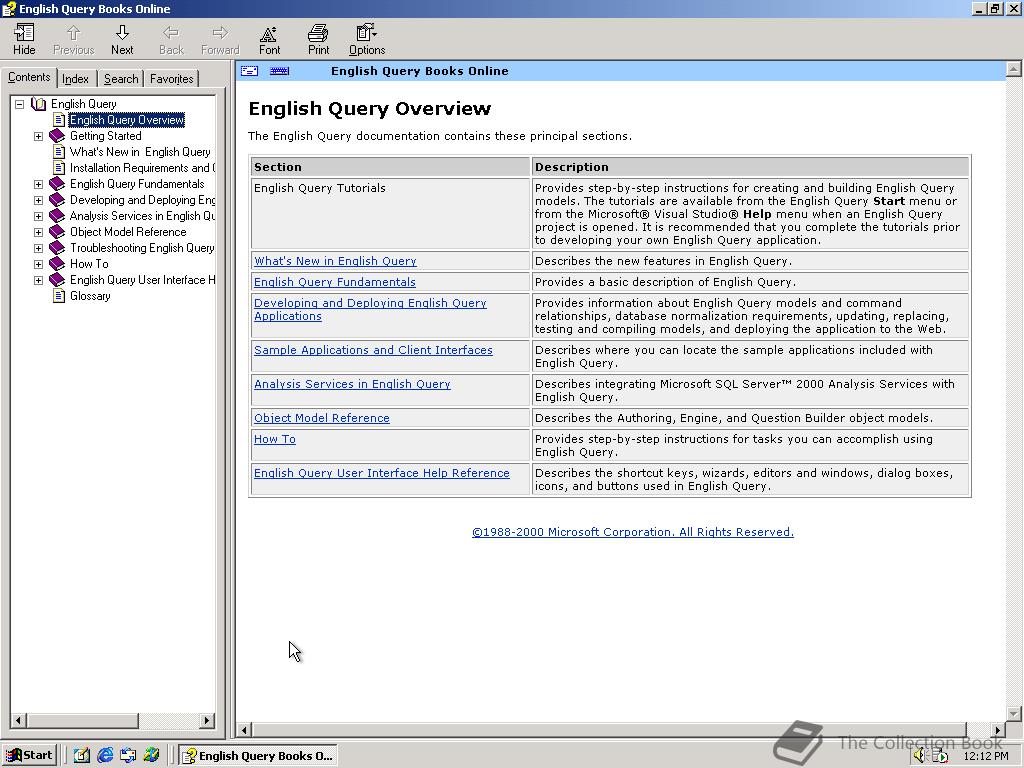Open the Favorites tab
Image resolution: width=1024 pixels, height=768 pixels.
[170, 78]
